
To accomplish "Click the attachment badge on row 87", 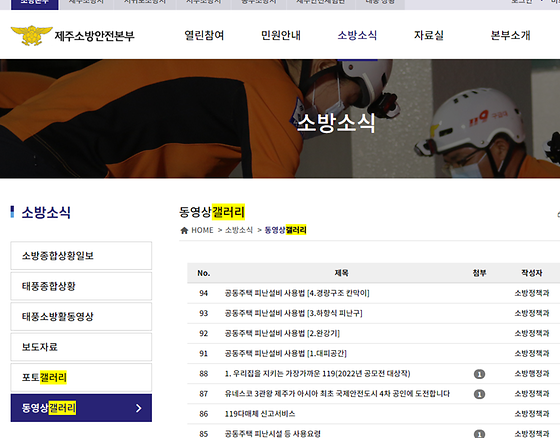I will [x=479, y=394].
